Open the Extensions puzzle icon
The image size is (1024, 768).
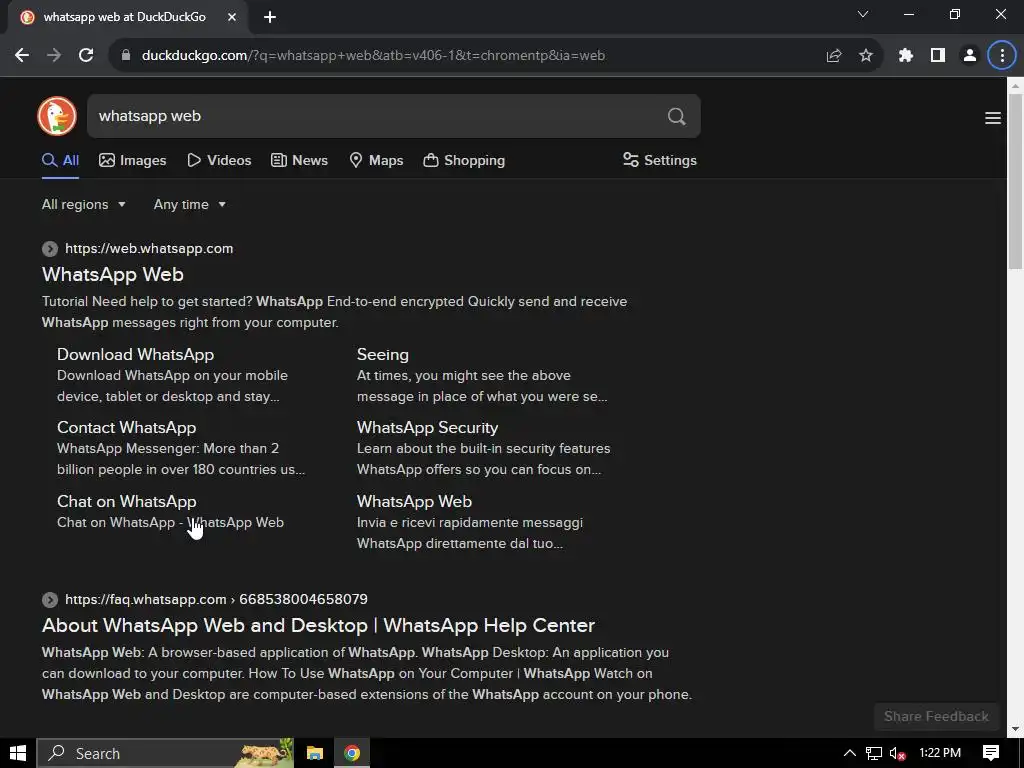click(905, 56)
